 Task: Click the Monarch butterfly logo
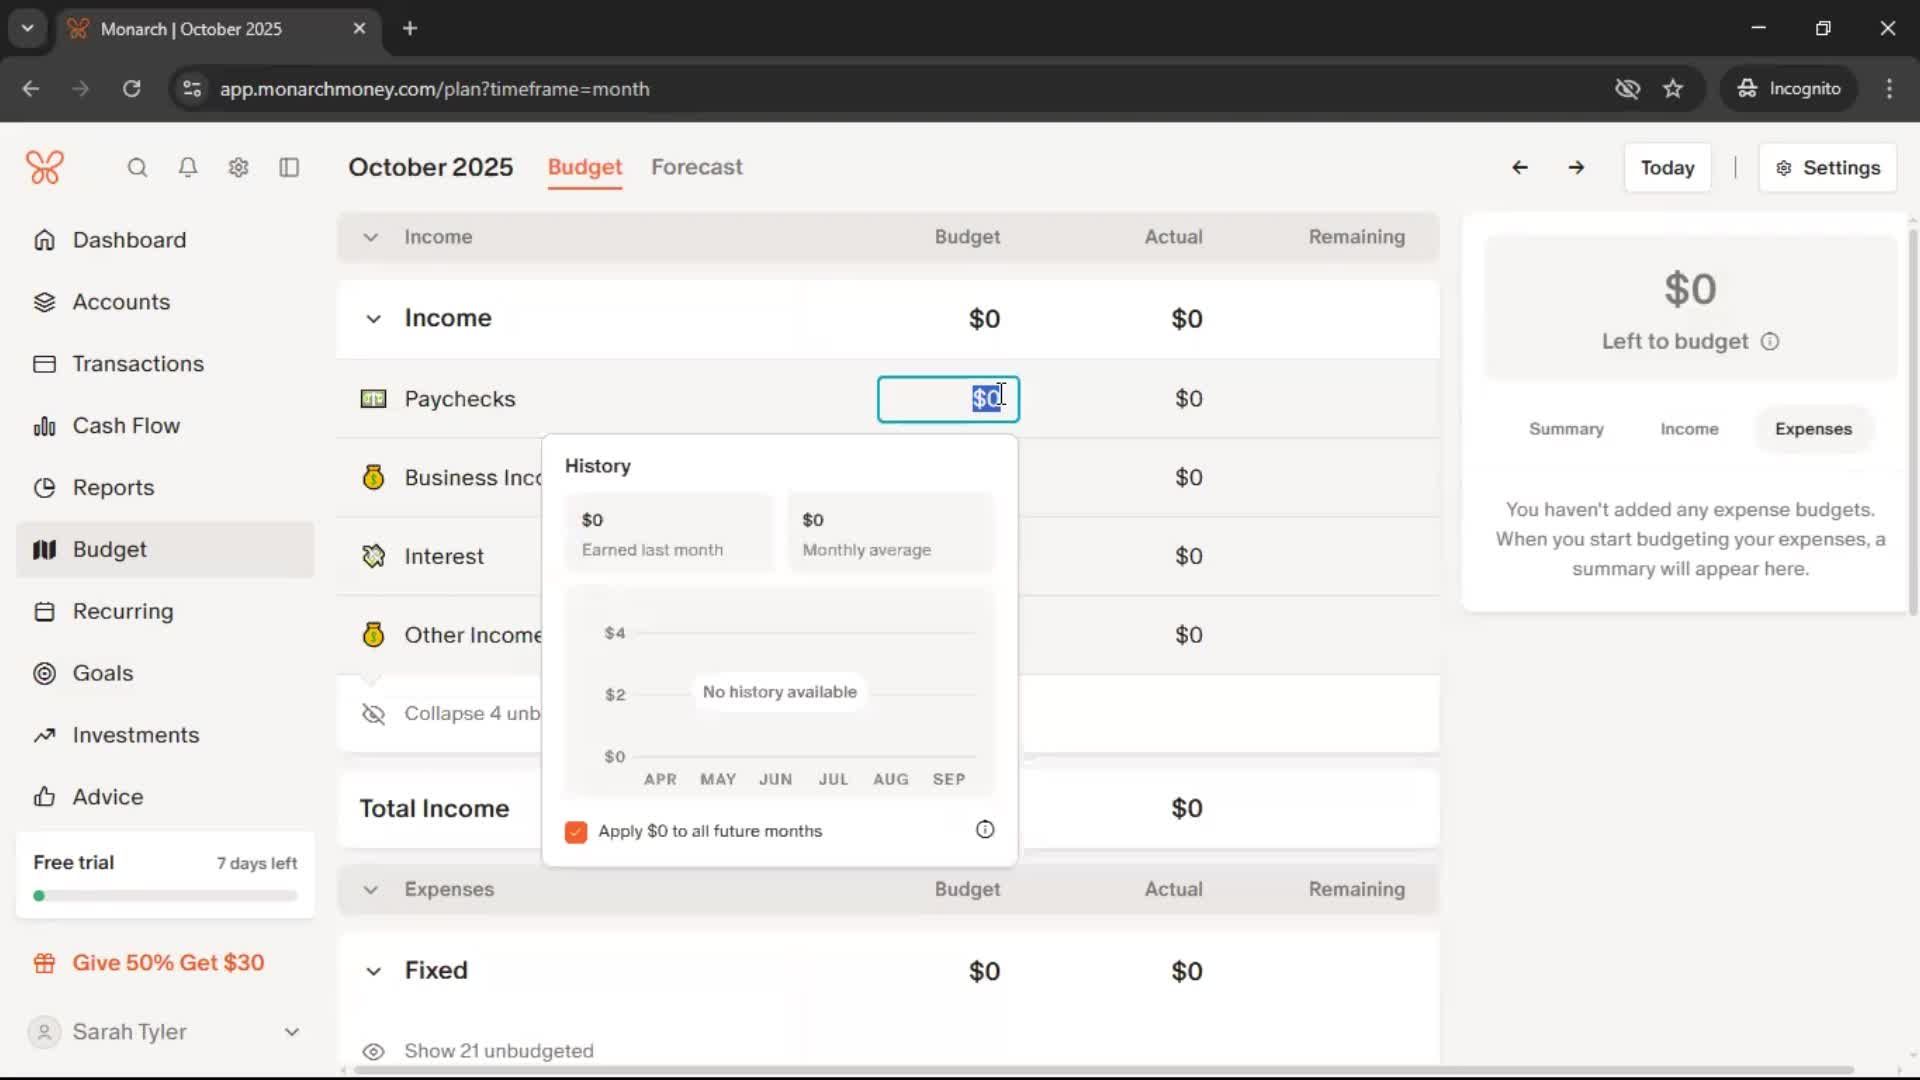coord(45,167)
